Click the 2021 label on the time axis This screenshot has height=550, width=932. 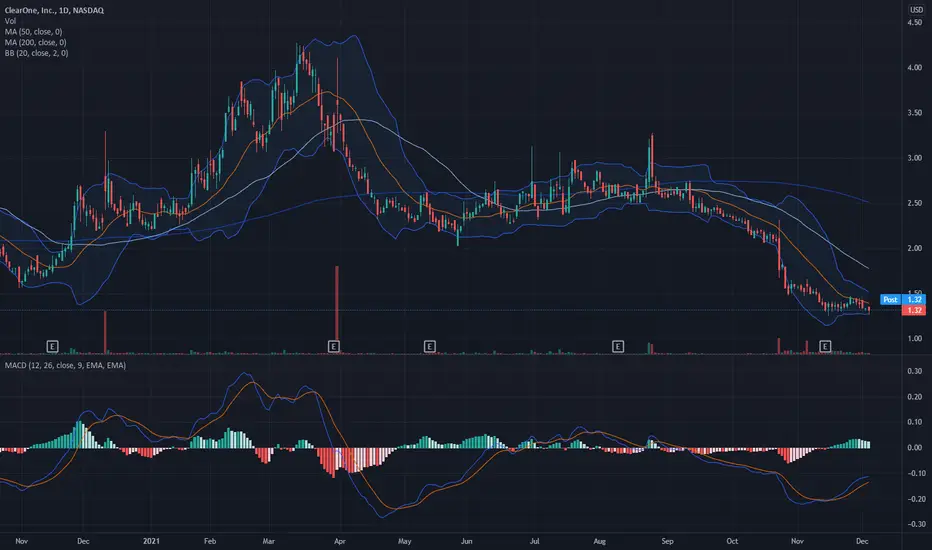152,541
